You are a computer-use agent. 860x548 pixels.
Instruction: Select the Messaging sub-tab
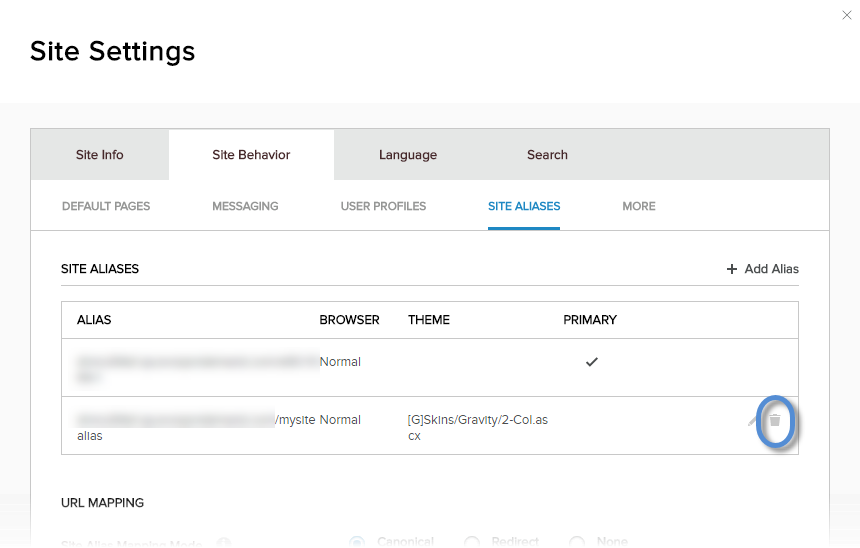[245, 206]
